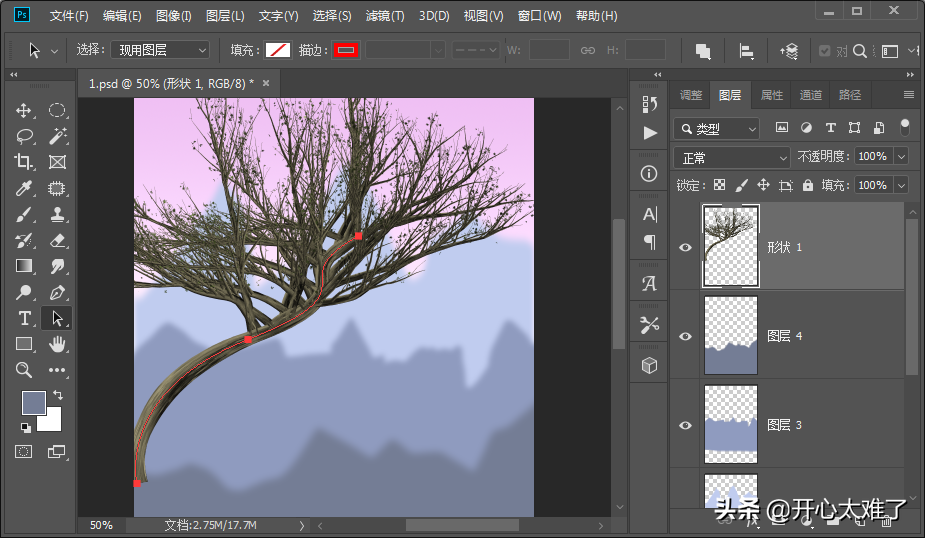Image resolution: width=925 pixels, height=538 pixels.
Task: Select the Zoom tool
Action: tap(24, 370)
